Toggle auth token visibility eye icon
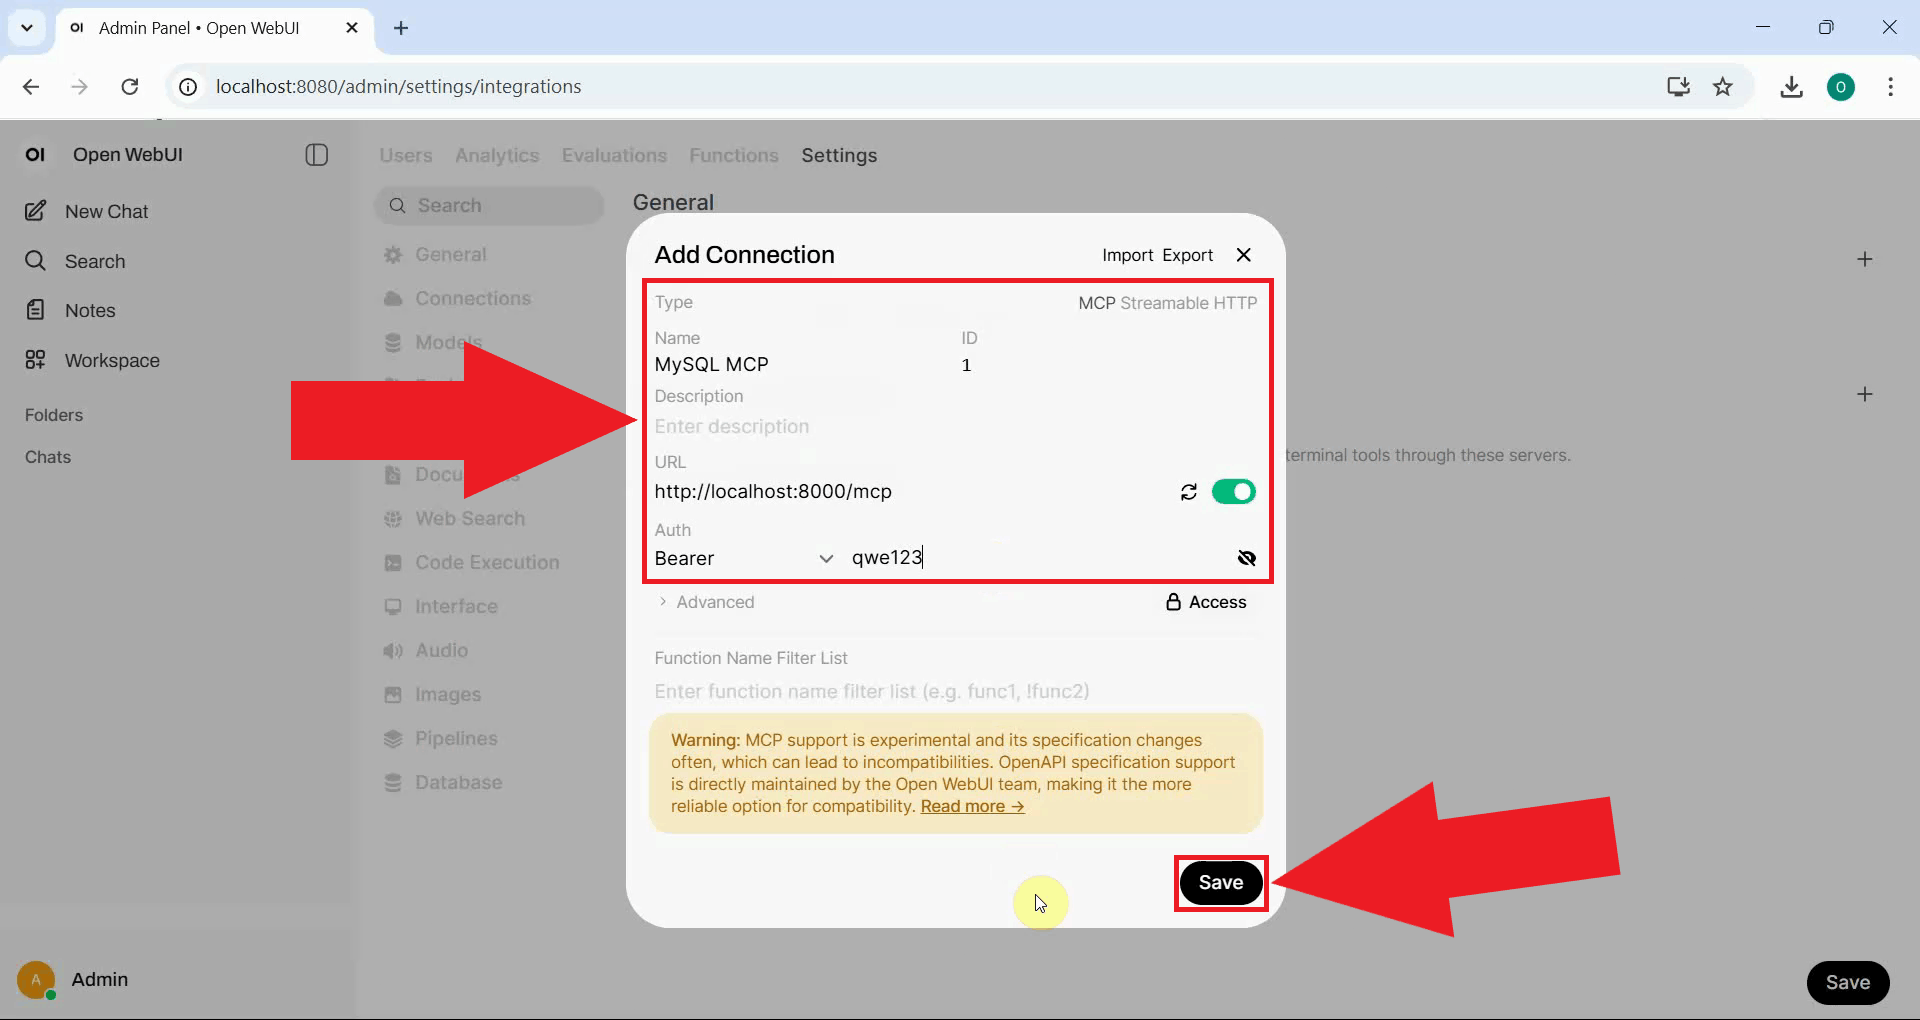Image resolution: width=1920 pixels, height=1020 pixels. [1246, 558]
